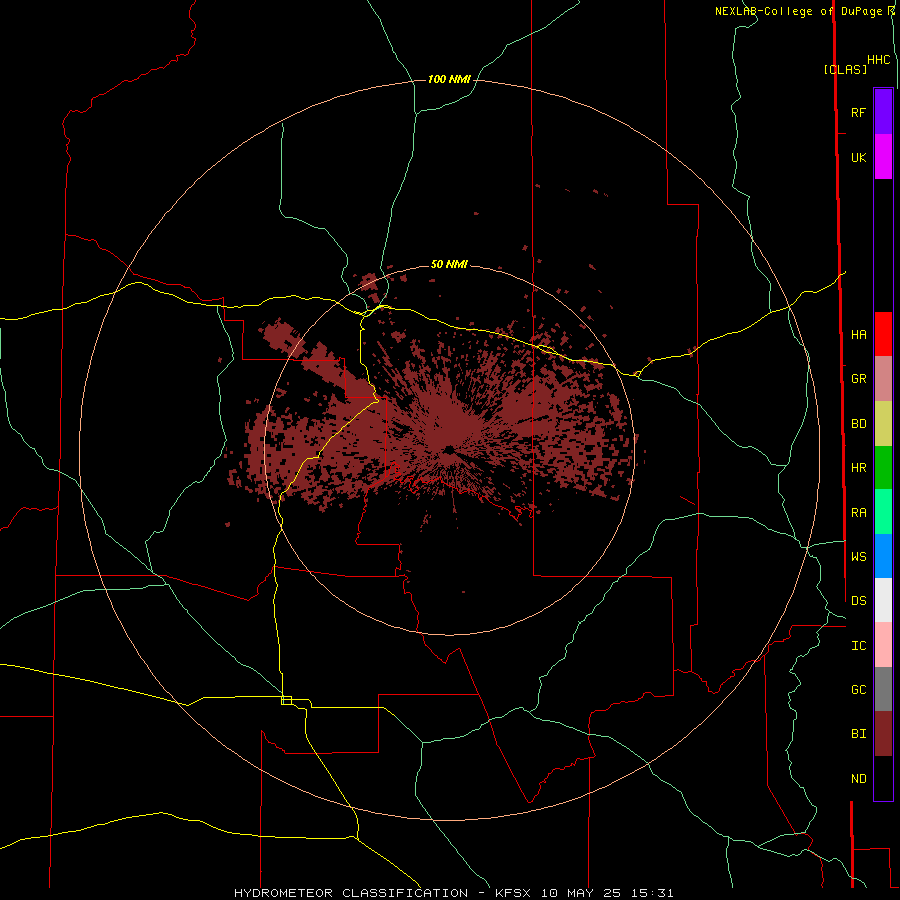Click the GR legend label
Image resolution: width=900 pixels, height=900 pixels.
[858, 379]
